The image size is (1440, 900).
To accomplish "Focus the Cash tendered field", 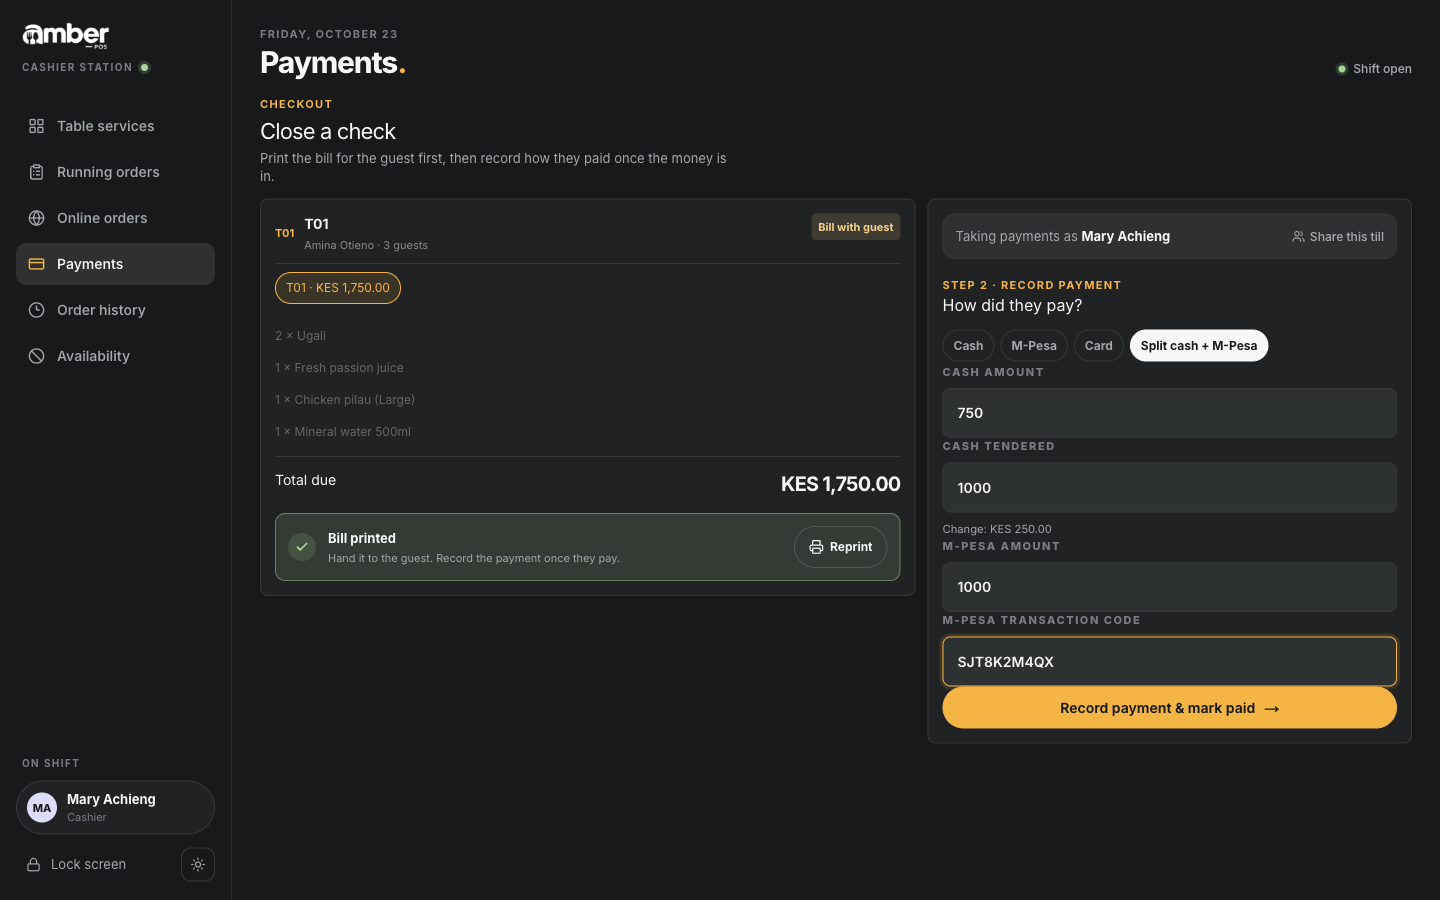I will point(1169,488).
